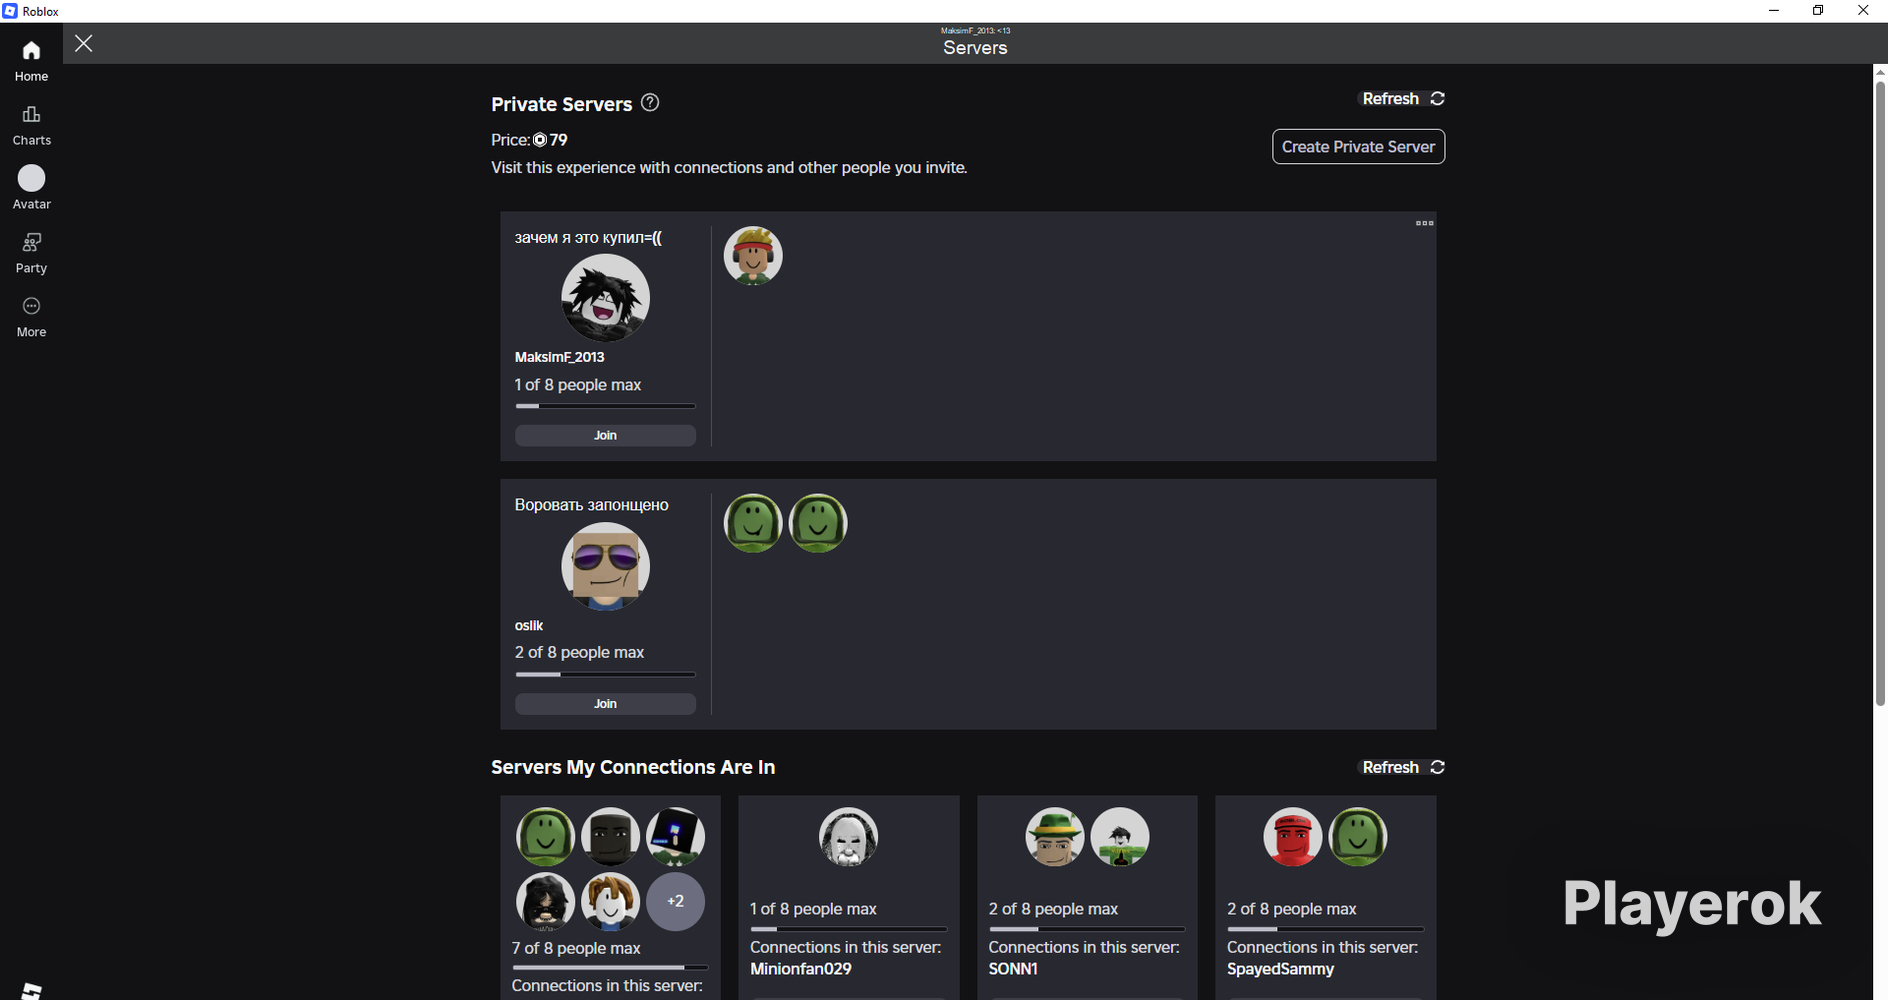Click the Roblox icon in the title bar
The width and height of the screenshot is (1888, 1000).
[x=10, y=11]
